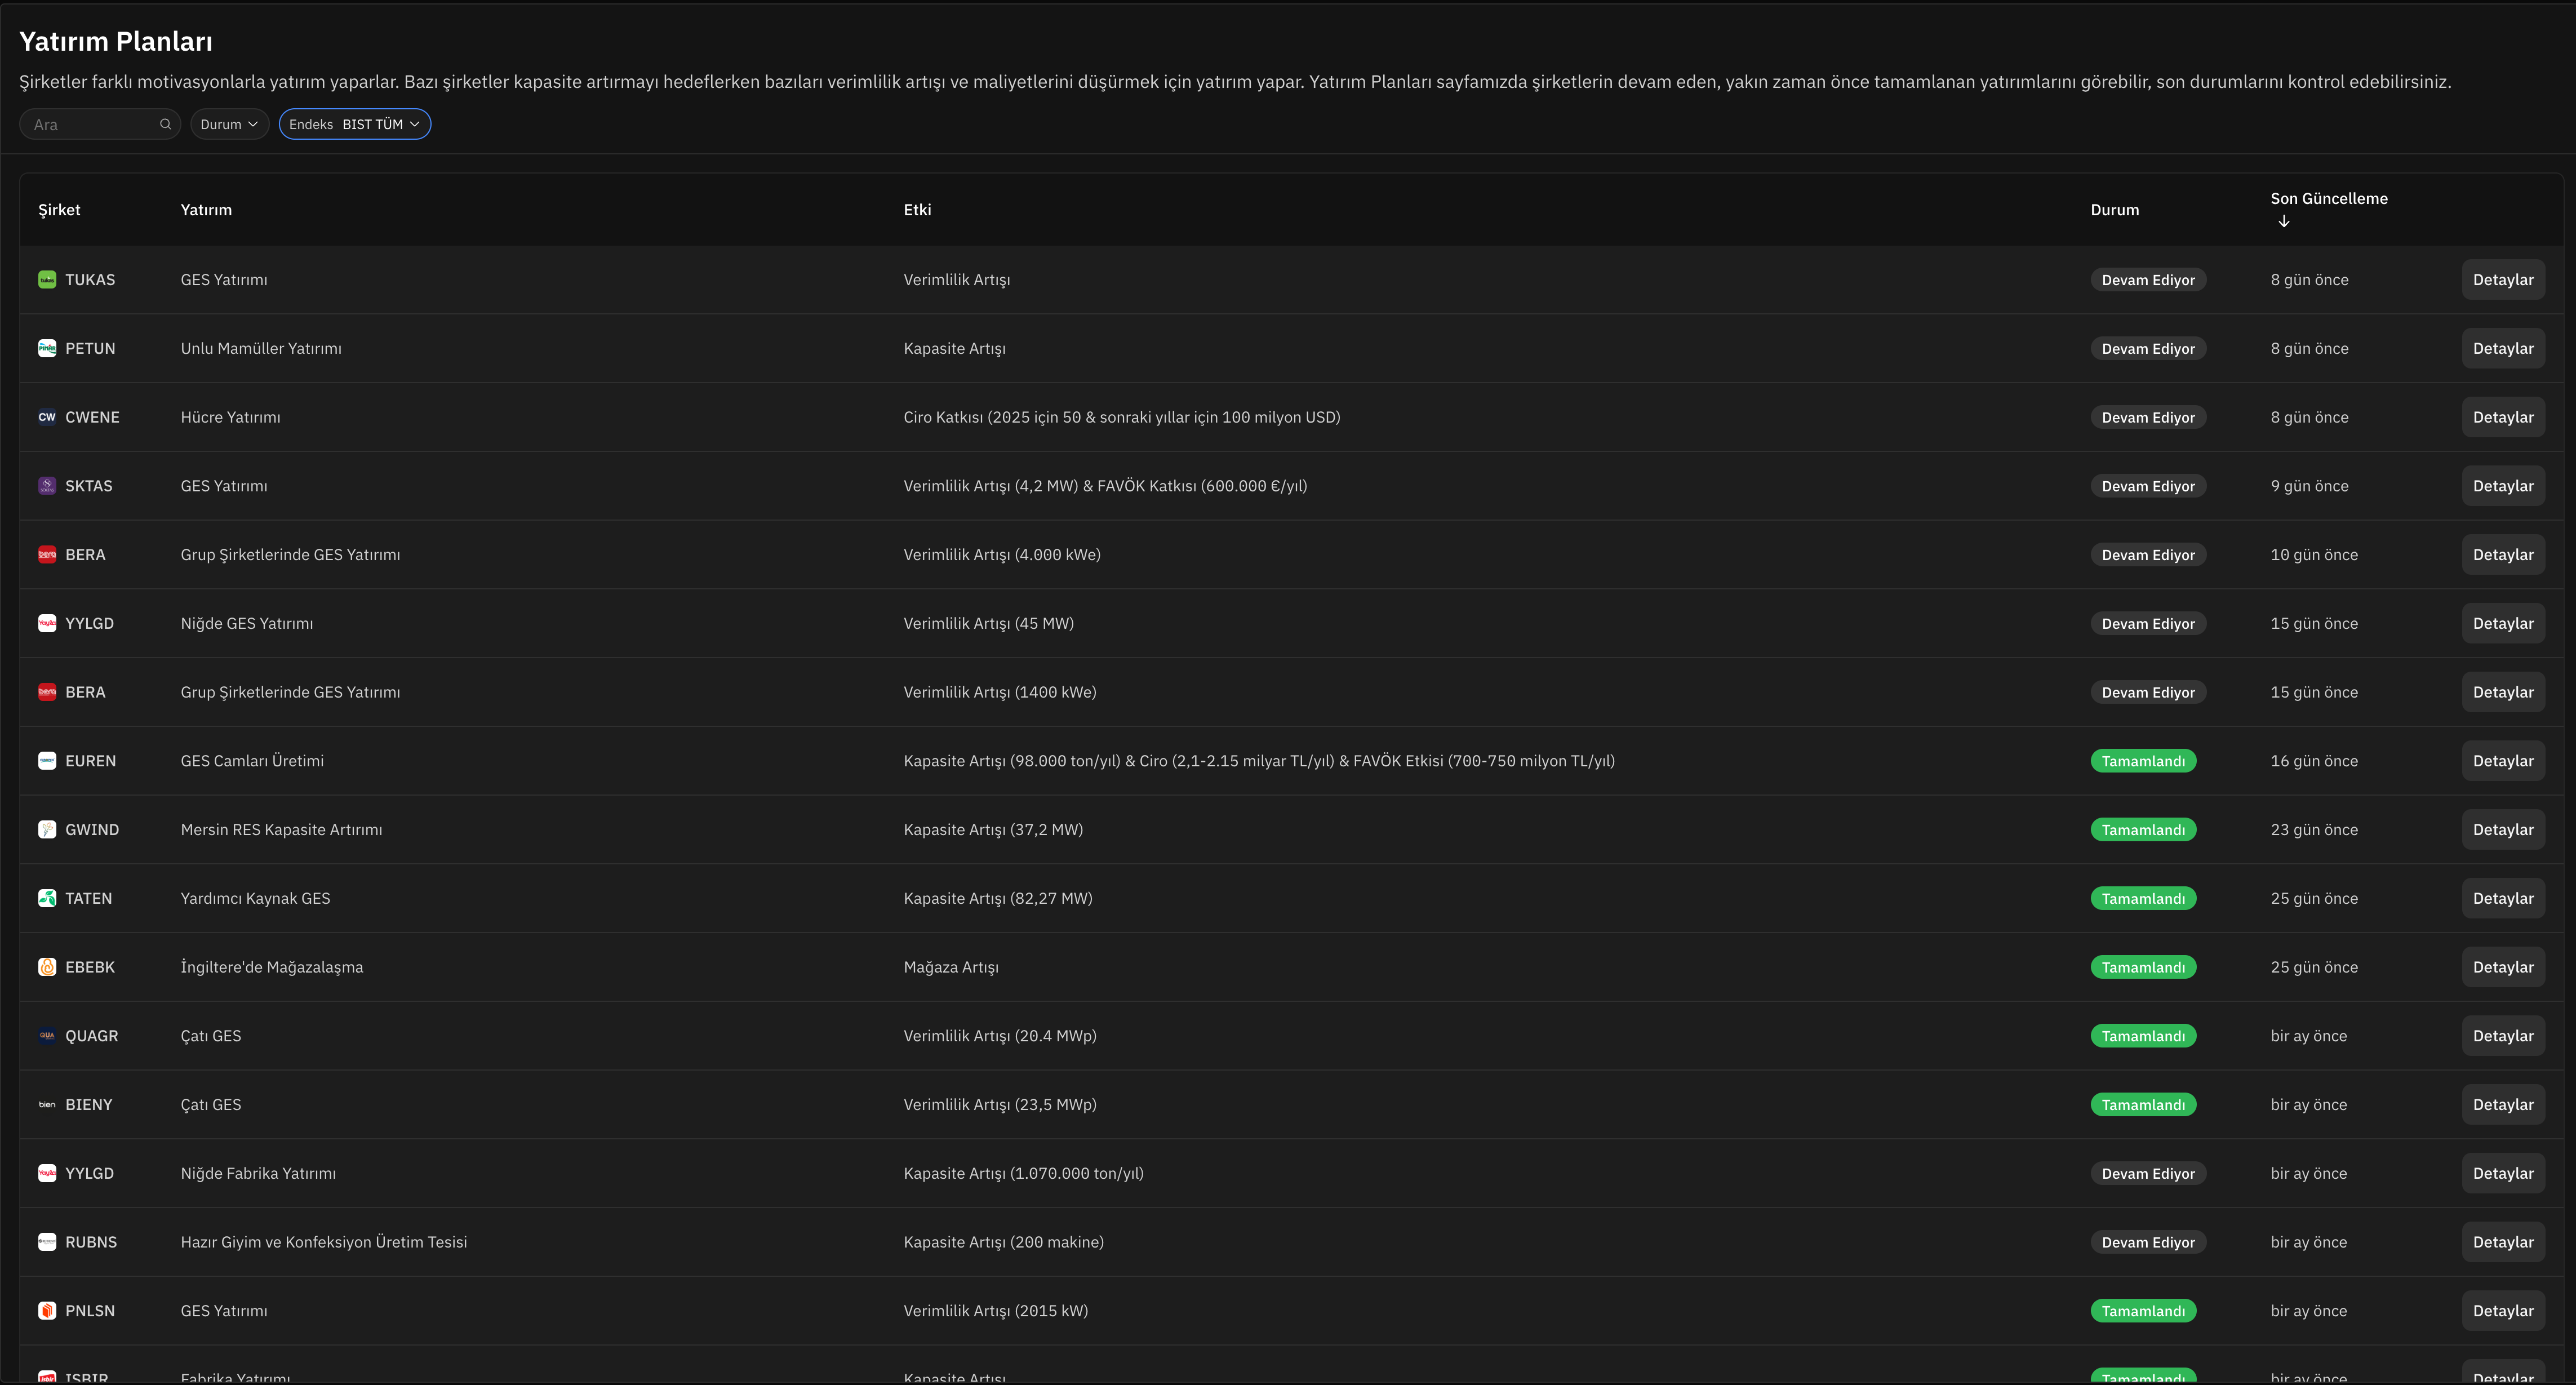Screen dimensions: 2576x1385
Task: Select the EBEBK ticker text
Action: coord(90,967)
